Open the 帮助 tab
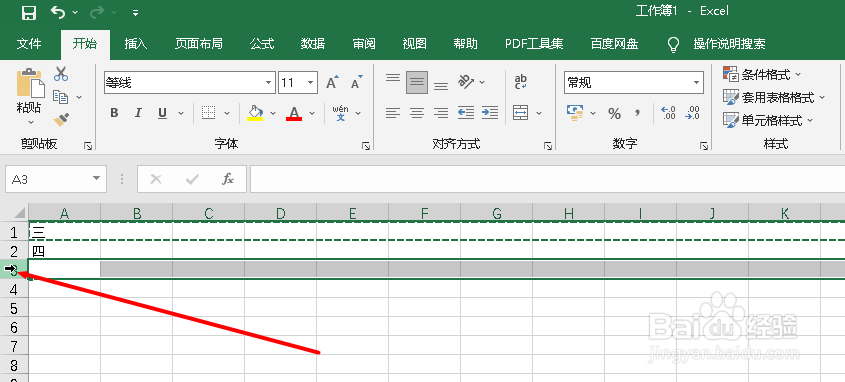 (x=465, y=44)
